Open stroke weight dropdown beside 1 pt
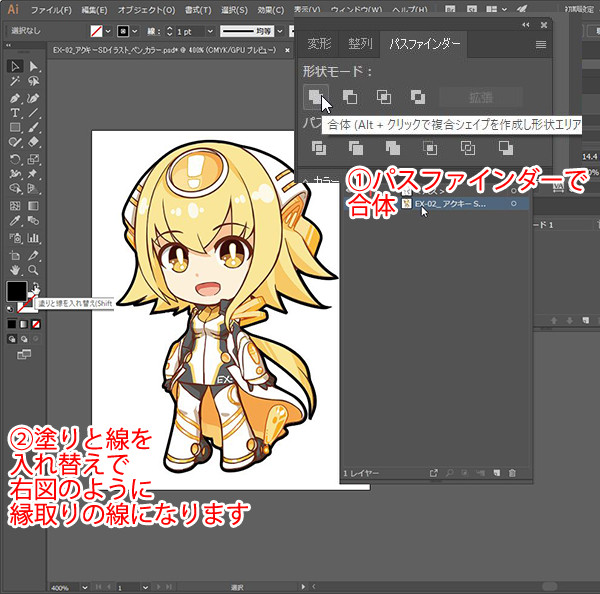Image resolution: width=600 pixels, height=594 pixels. tap(210, 31)
